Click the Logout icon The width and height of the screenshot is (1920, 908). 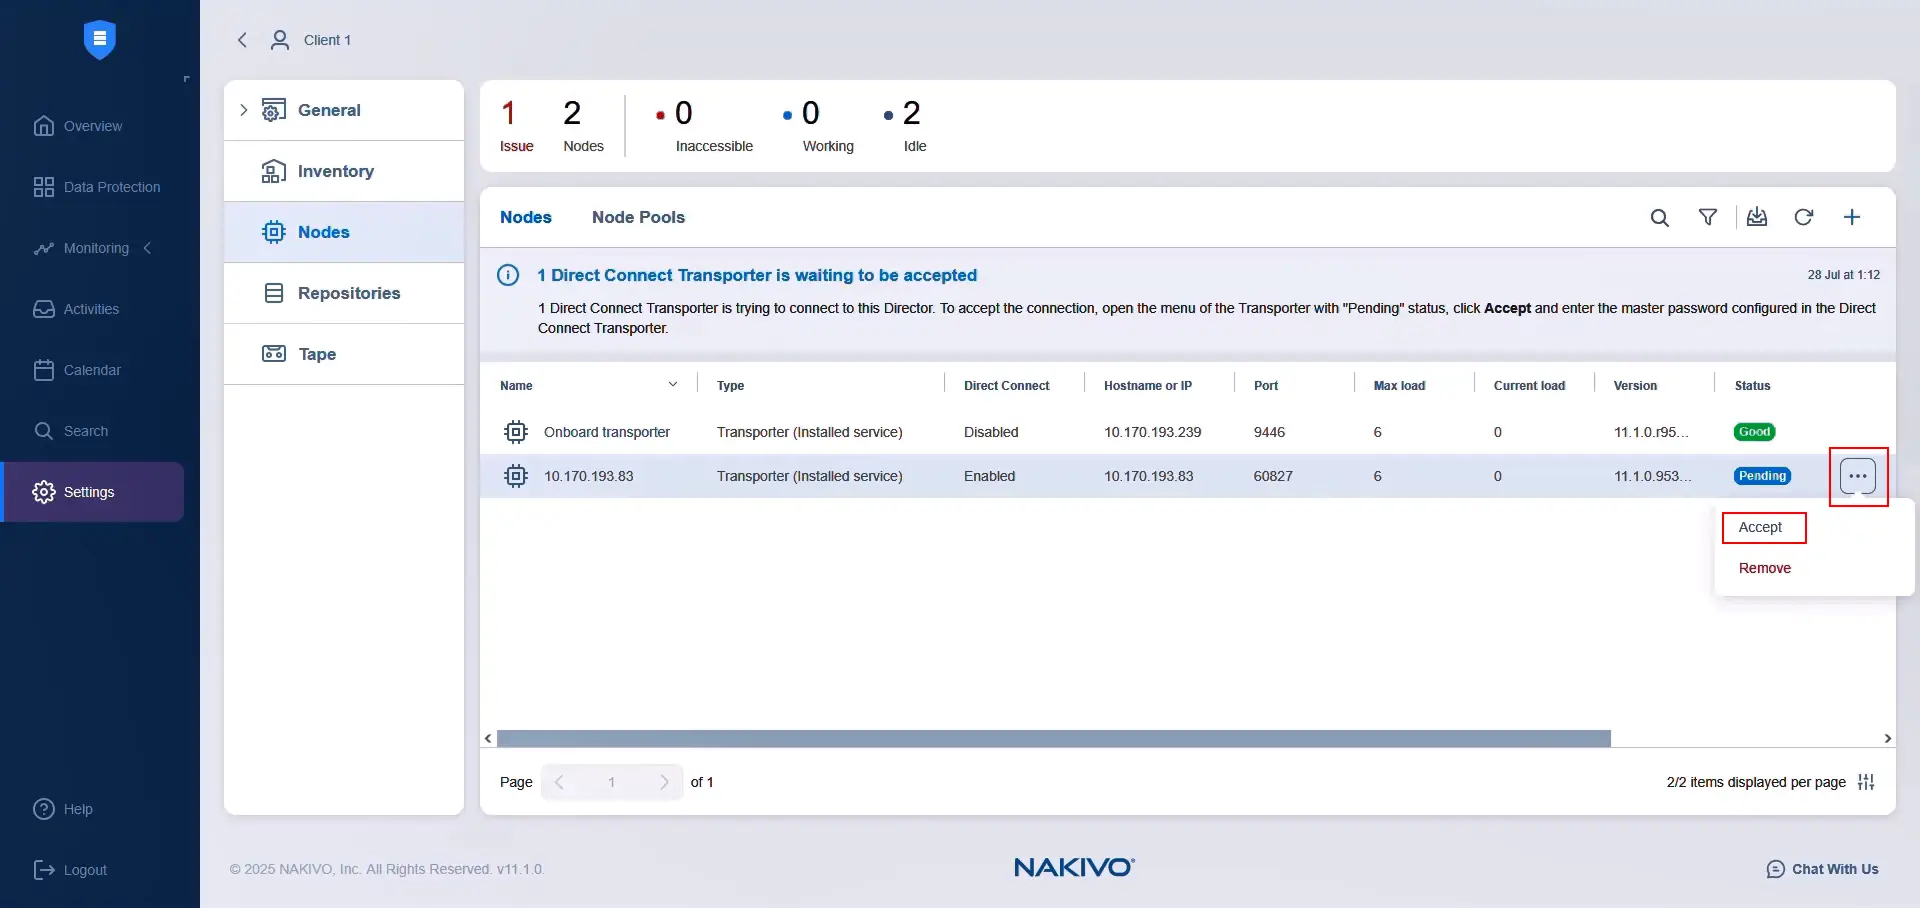(x=44, y=870)
